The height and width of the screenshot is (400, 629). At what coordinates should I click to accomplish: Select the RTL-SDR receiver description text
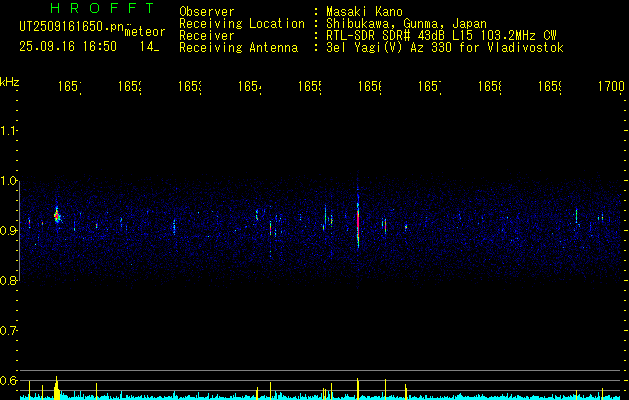(x=442, y=36)
